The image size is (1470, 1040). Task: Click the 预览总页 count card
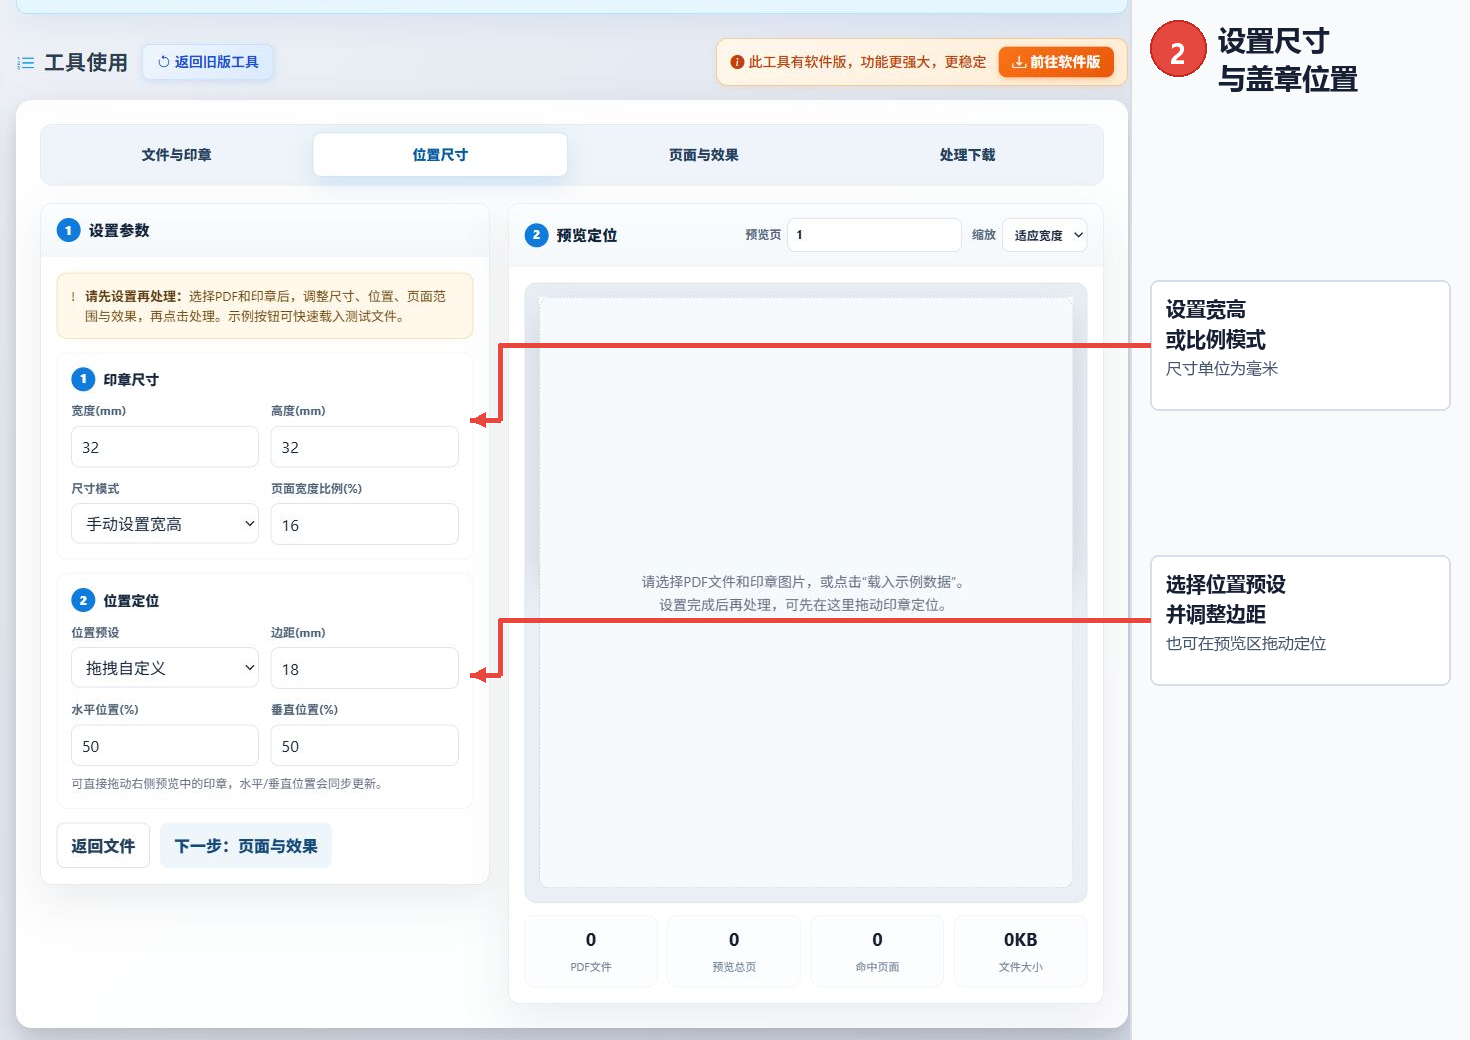click(734, 951)
